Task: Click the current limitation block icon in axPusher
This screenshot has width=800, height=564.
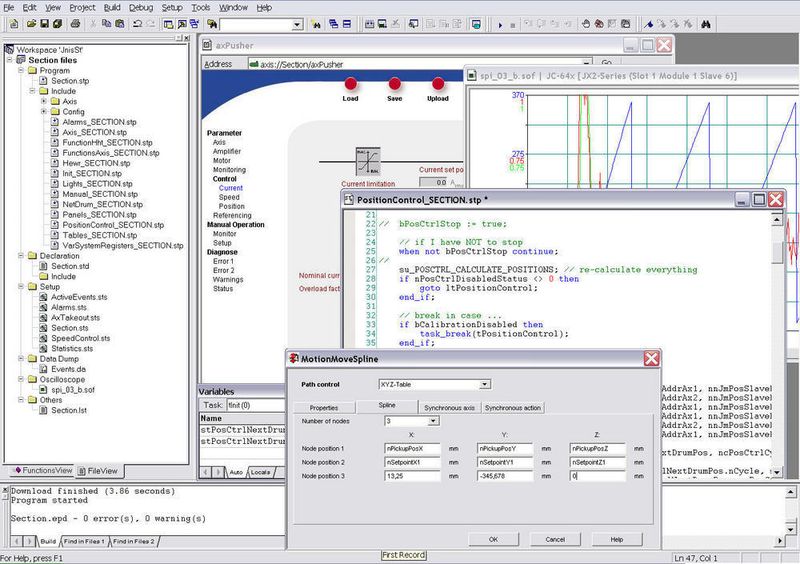Action: point(368,162)
